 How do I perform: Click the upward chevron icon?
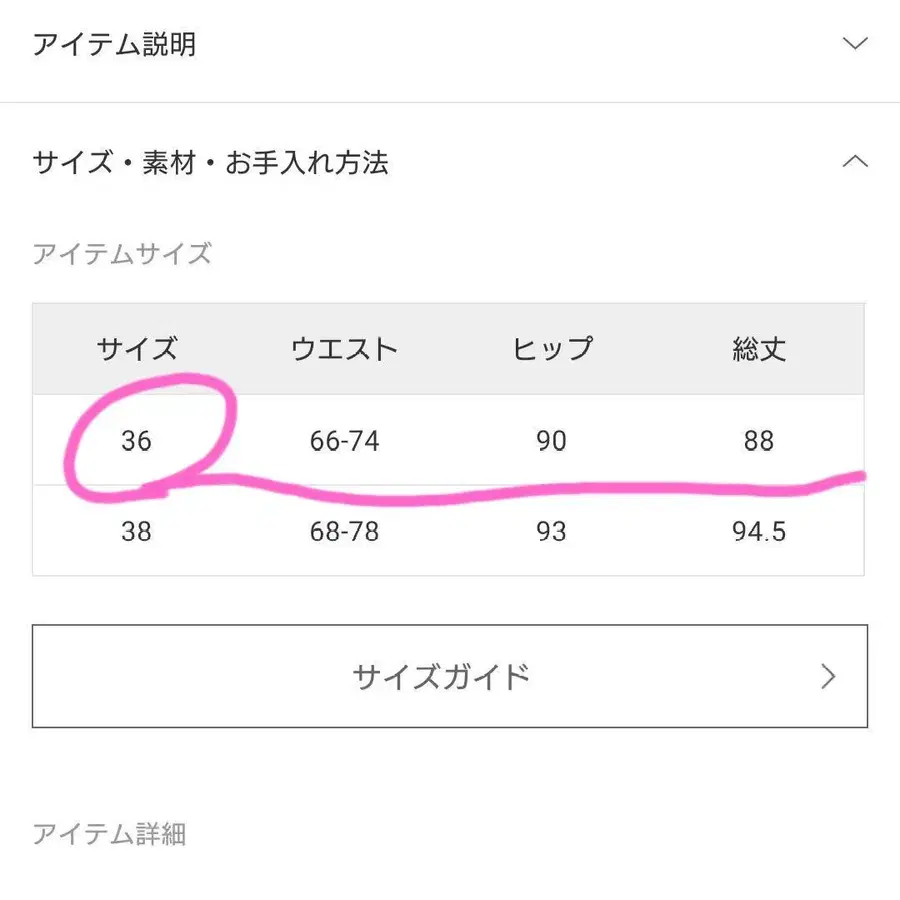(855, 161)
